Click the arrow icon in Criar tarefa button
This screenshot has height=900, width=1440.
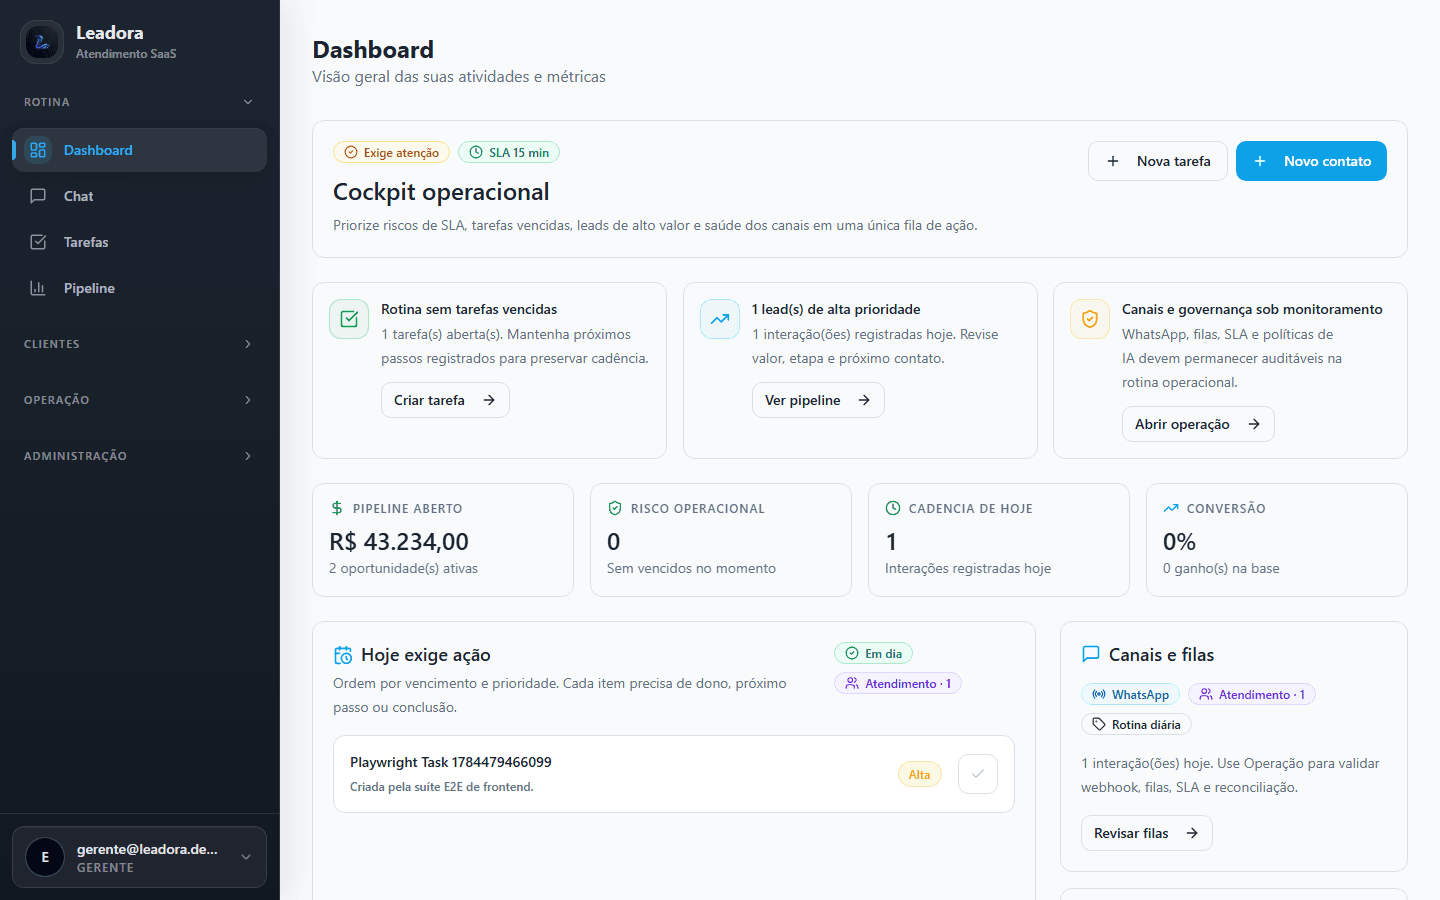tap(489, 400)
